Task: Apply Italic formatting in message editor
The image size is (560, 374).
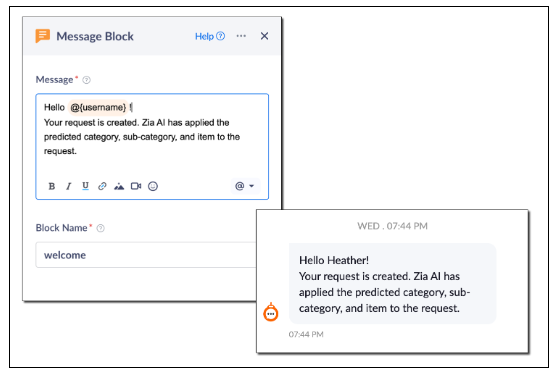Action: tap(69, 186)
